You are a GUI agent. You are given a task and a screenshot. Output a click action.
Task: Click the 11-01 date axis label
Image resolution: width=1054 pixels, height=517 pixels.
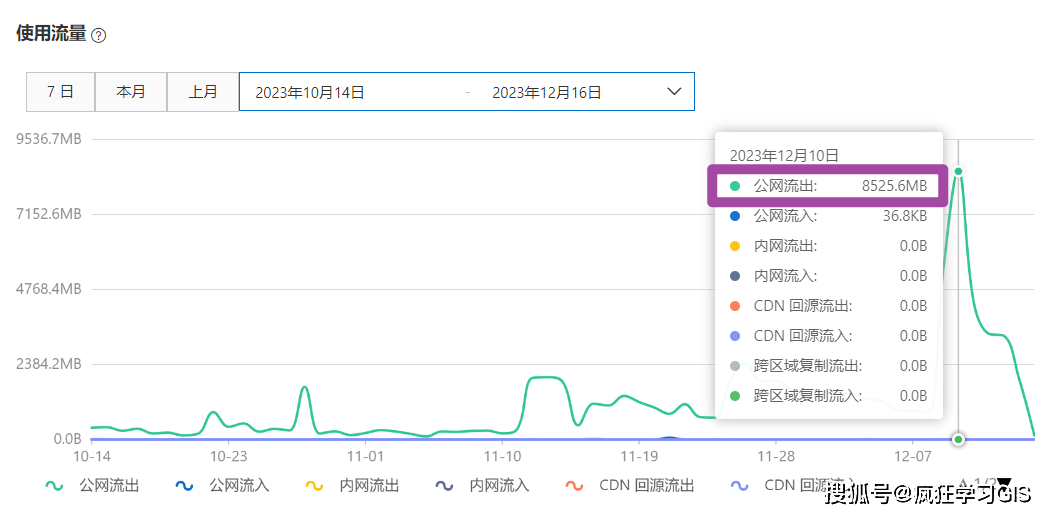[365, 456]
